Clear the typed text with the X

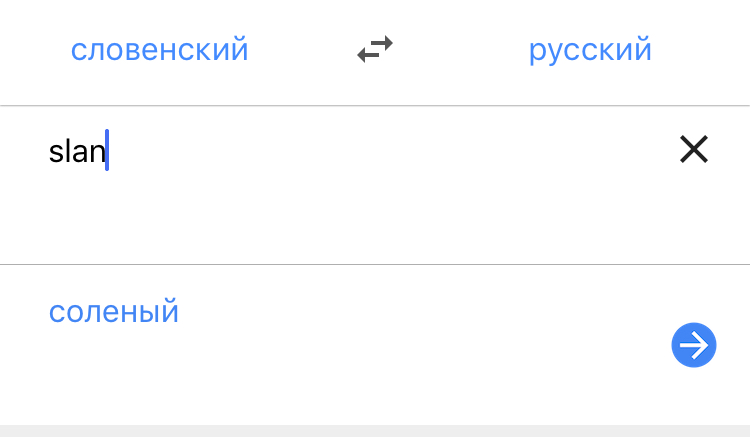click(x=693, y=150)
